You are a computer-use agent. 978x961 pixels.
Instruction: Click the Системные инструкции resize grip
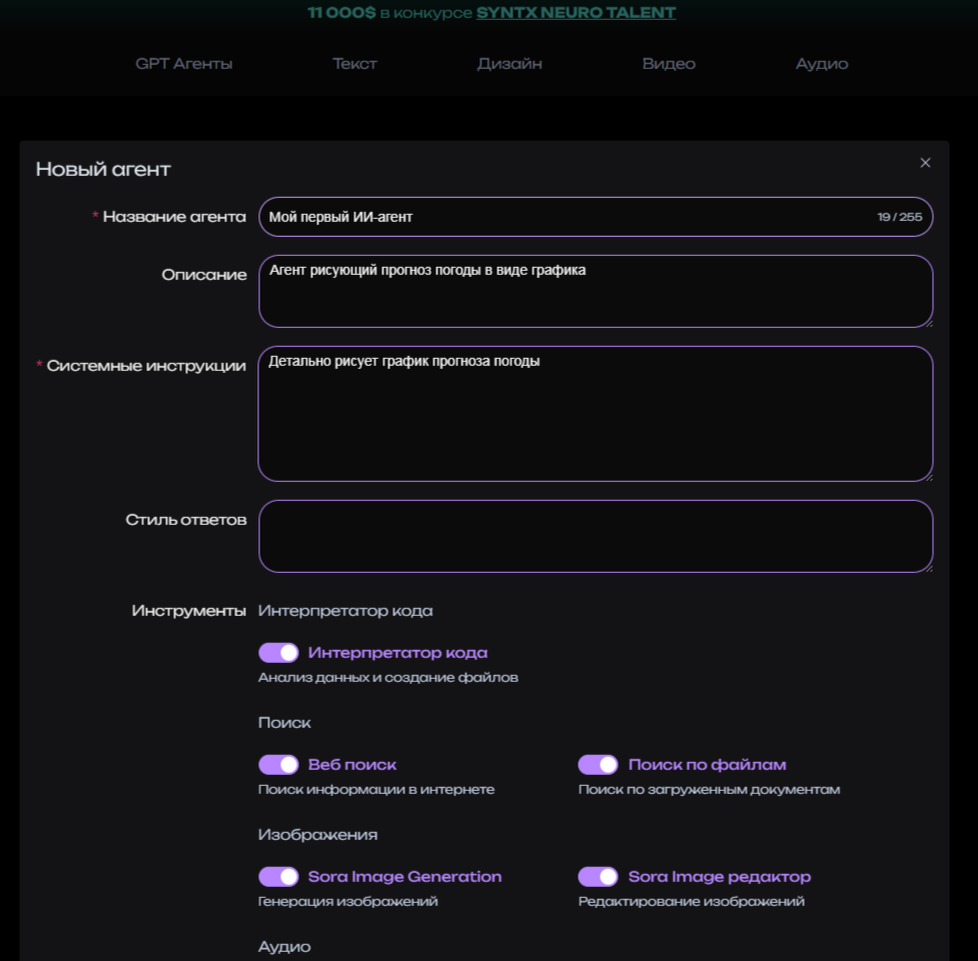(x=928, y=476)
